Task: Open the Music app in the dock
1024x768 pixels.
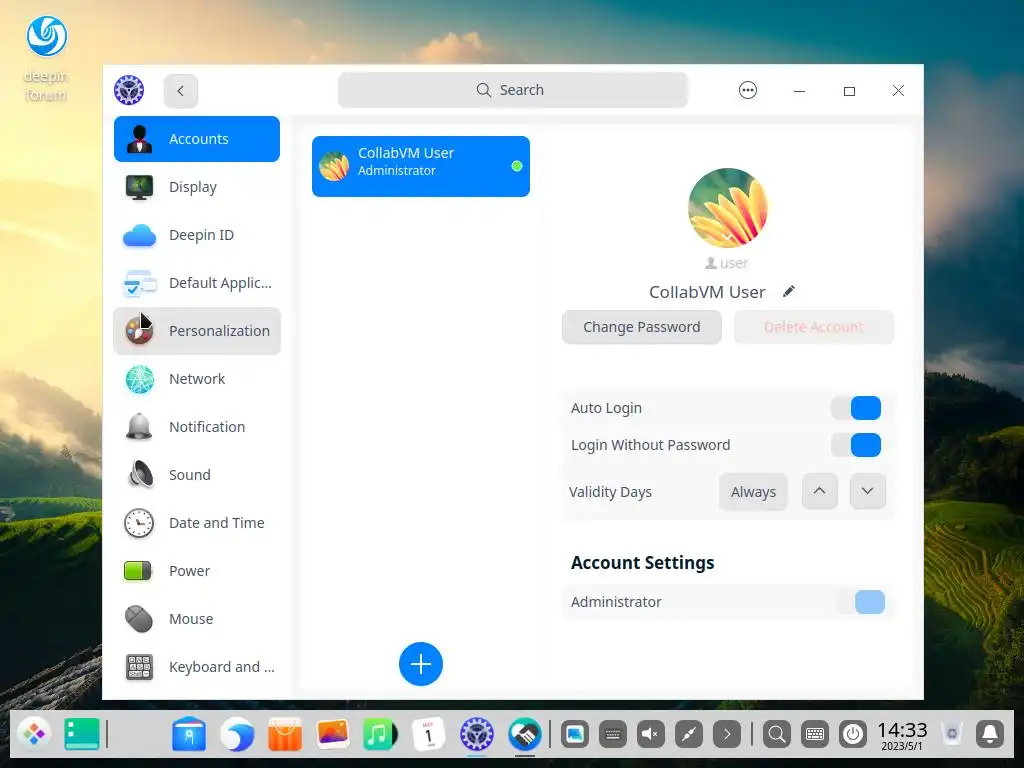Action: point(380,734)
